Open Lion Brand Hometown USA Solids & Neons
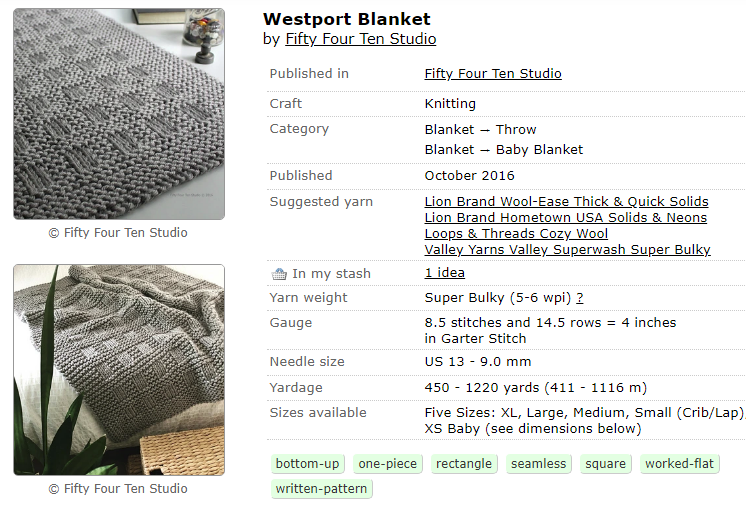This screenshot has height=509, width=746. tap(565, 218)
